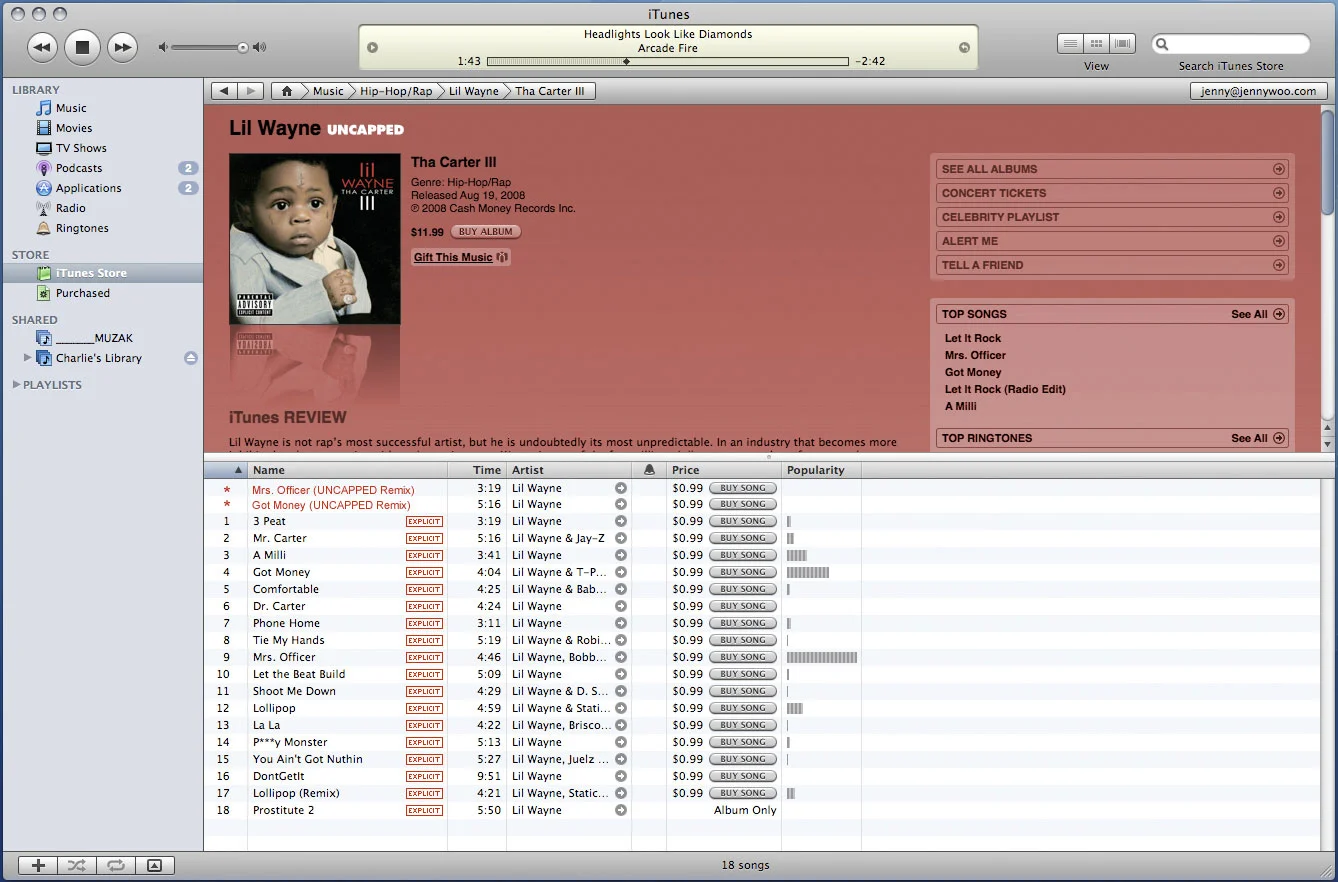The width and height of the screenshot is (1338, 882).
Task: Open jenny@jennywoo.com account button
Action: [x=1259, y=91]
